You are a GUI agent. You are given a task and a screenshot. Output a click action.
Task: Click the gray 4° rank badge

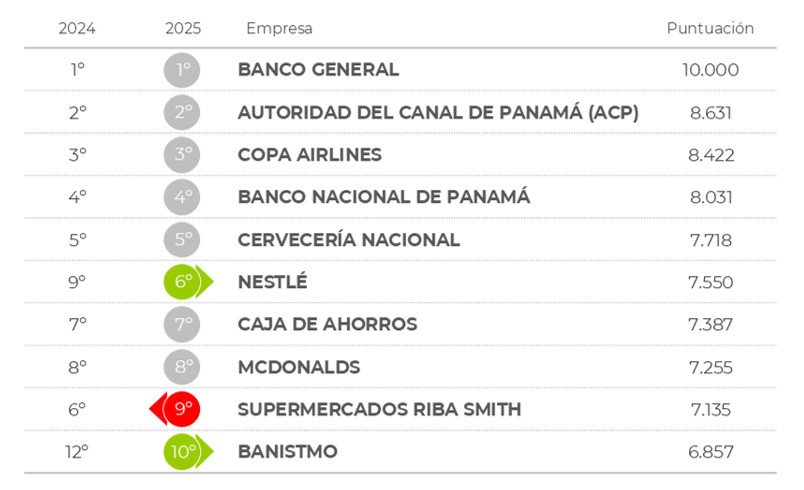[x=182, y=197]
